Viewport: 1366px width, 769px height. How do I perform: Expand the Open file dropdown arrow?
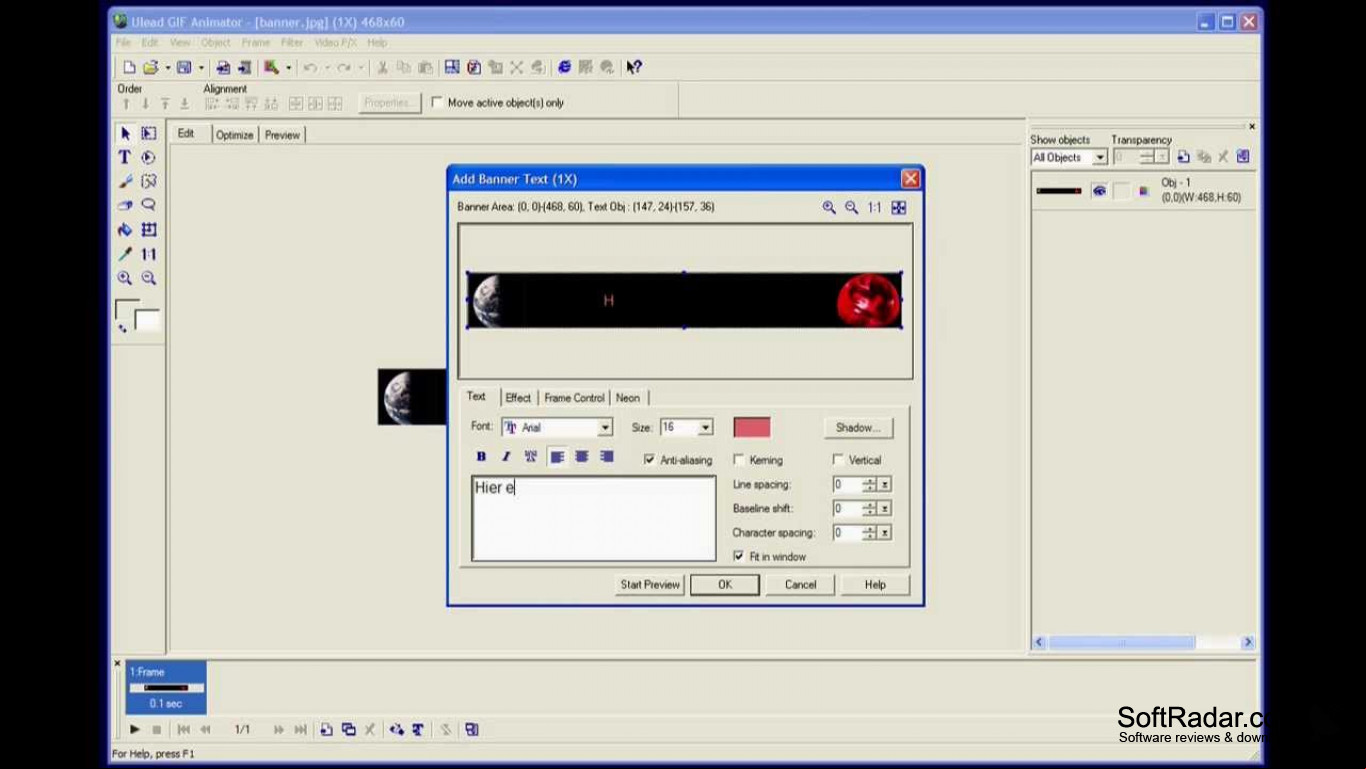tap(167, 68)
